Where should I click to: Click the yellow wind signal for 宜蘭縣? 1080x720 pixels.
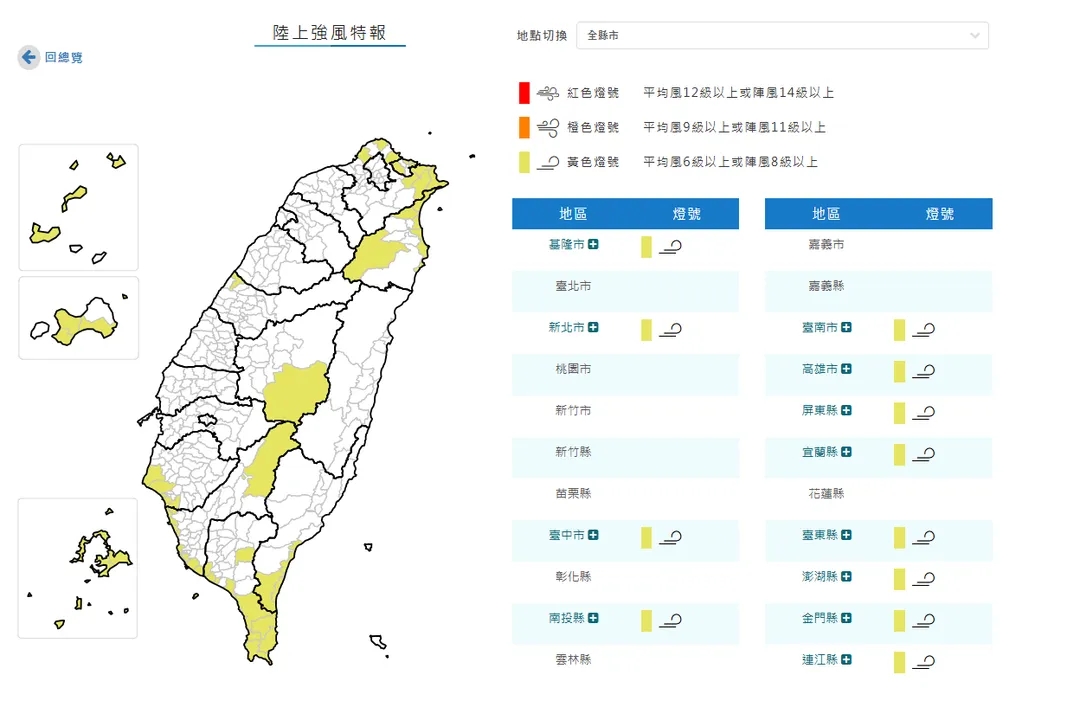[914, 454]
